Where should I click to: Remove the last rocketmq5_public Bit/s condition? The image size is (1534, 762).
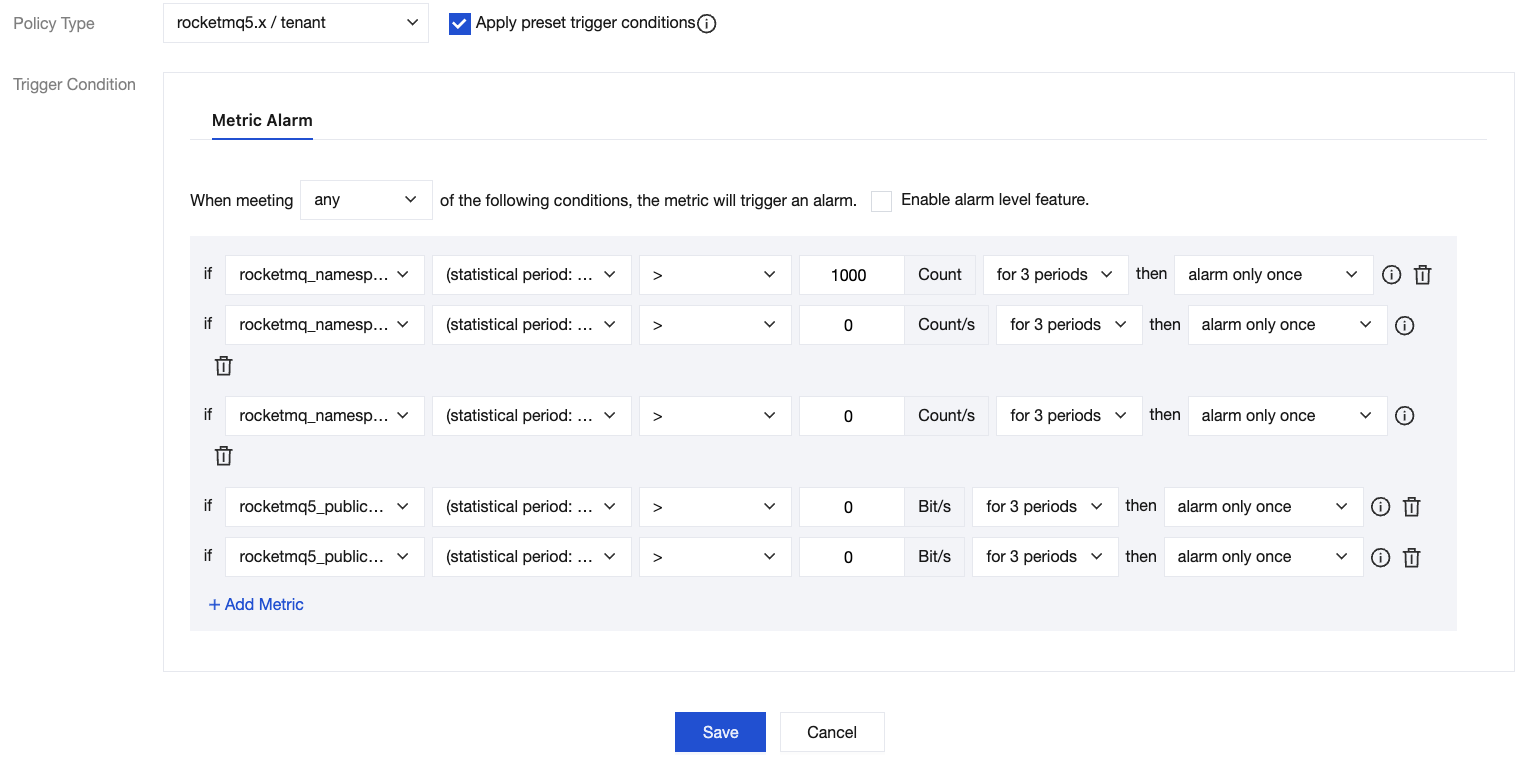click(1411, 557)
